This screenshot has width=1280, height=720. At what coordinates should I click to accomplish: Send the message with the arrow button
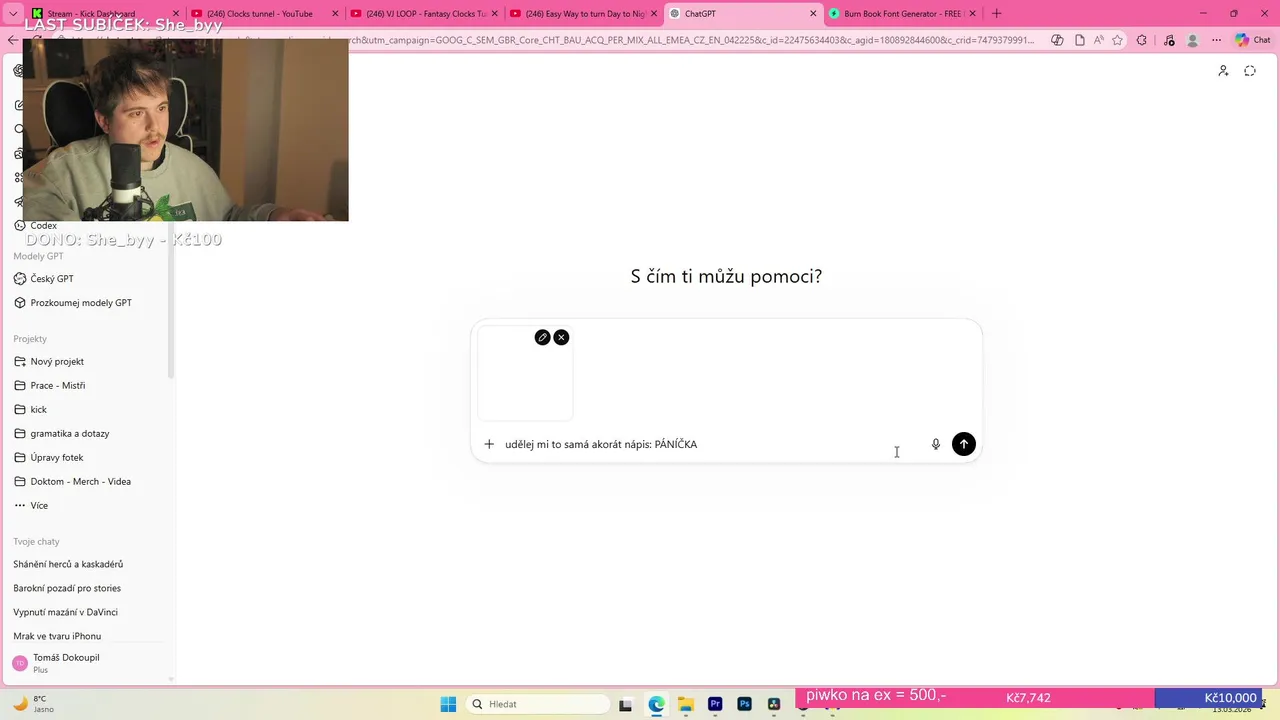click(964, 444)
